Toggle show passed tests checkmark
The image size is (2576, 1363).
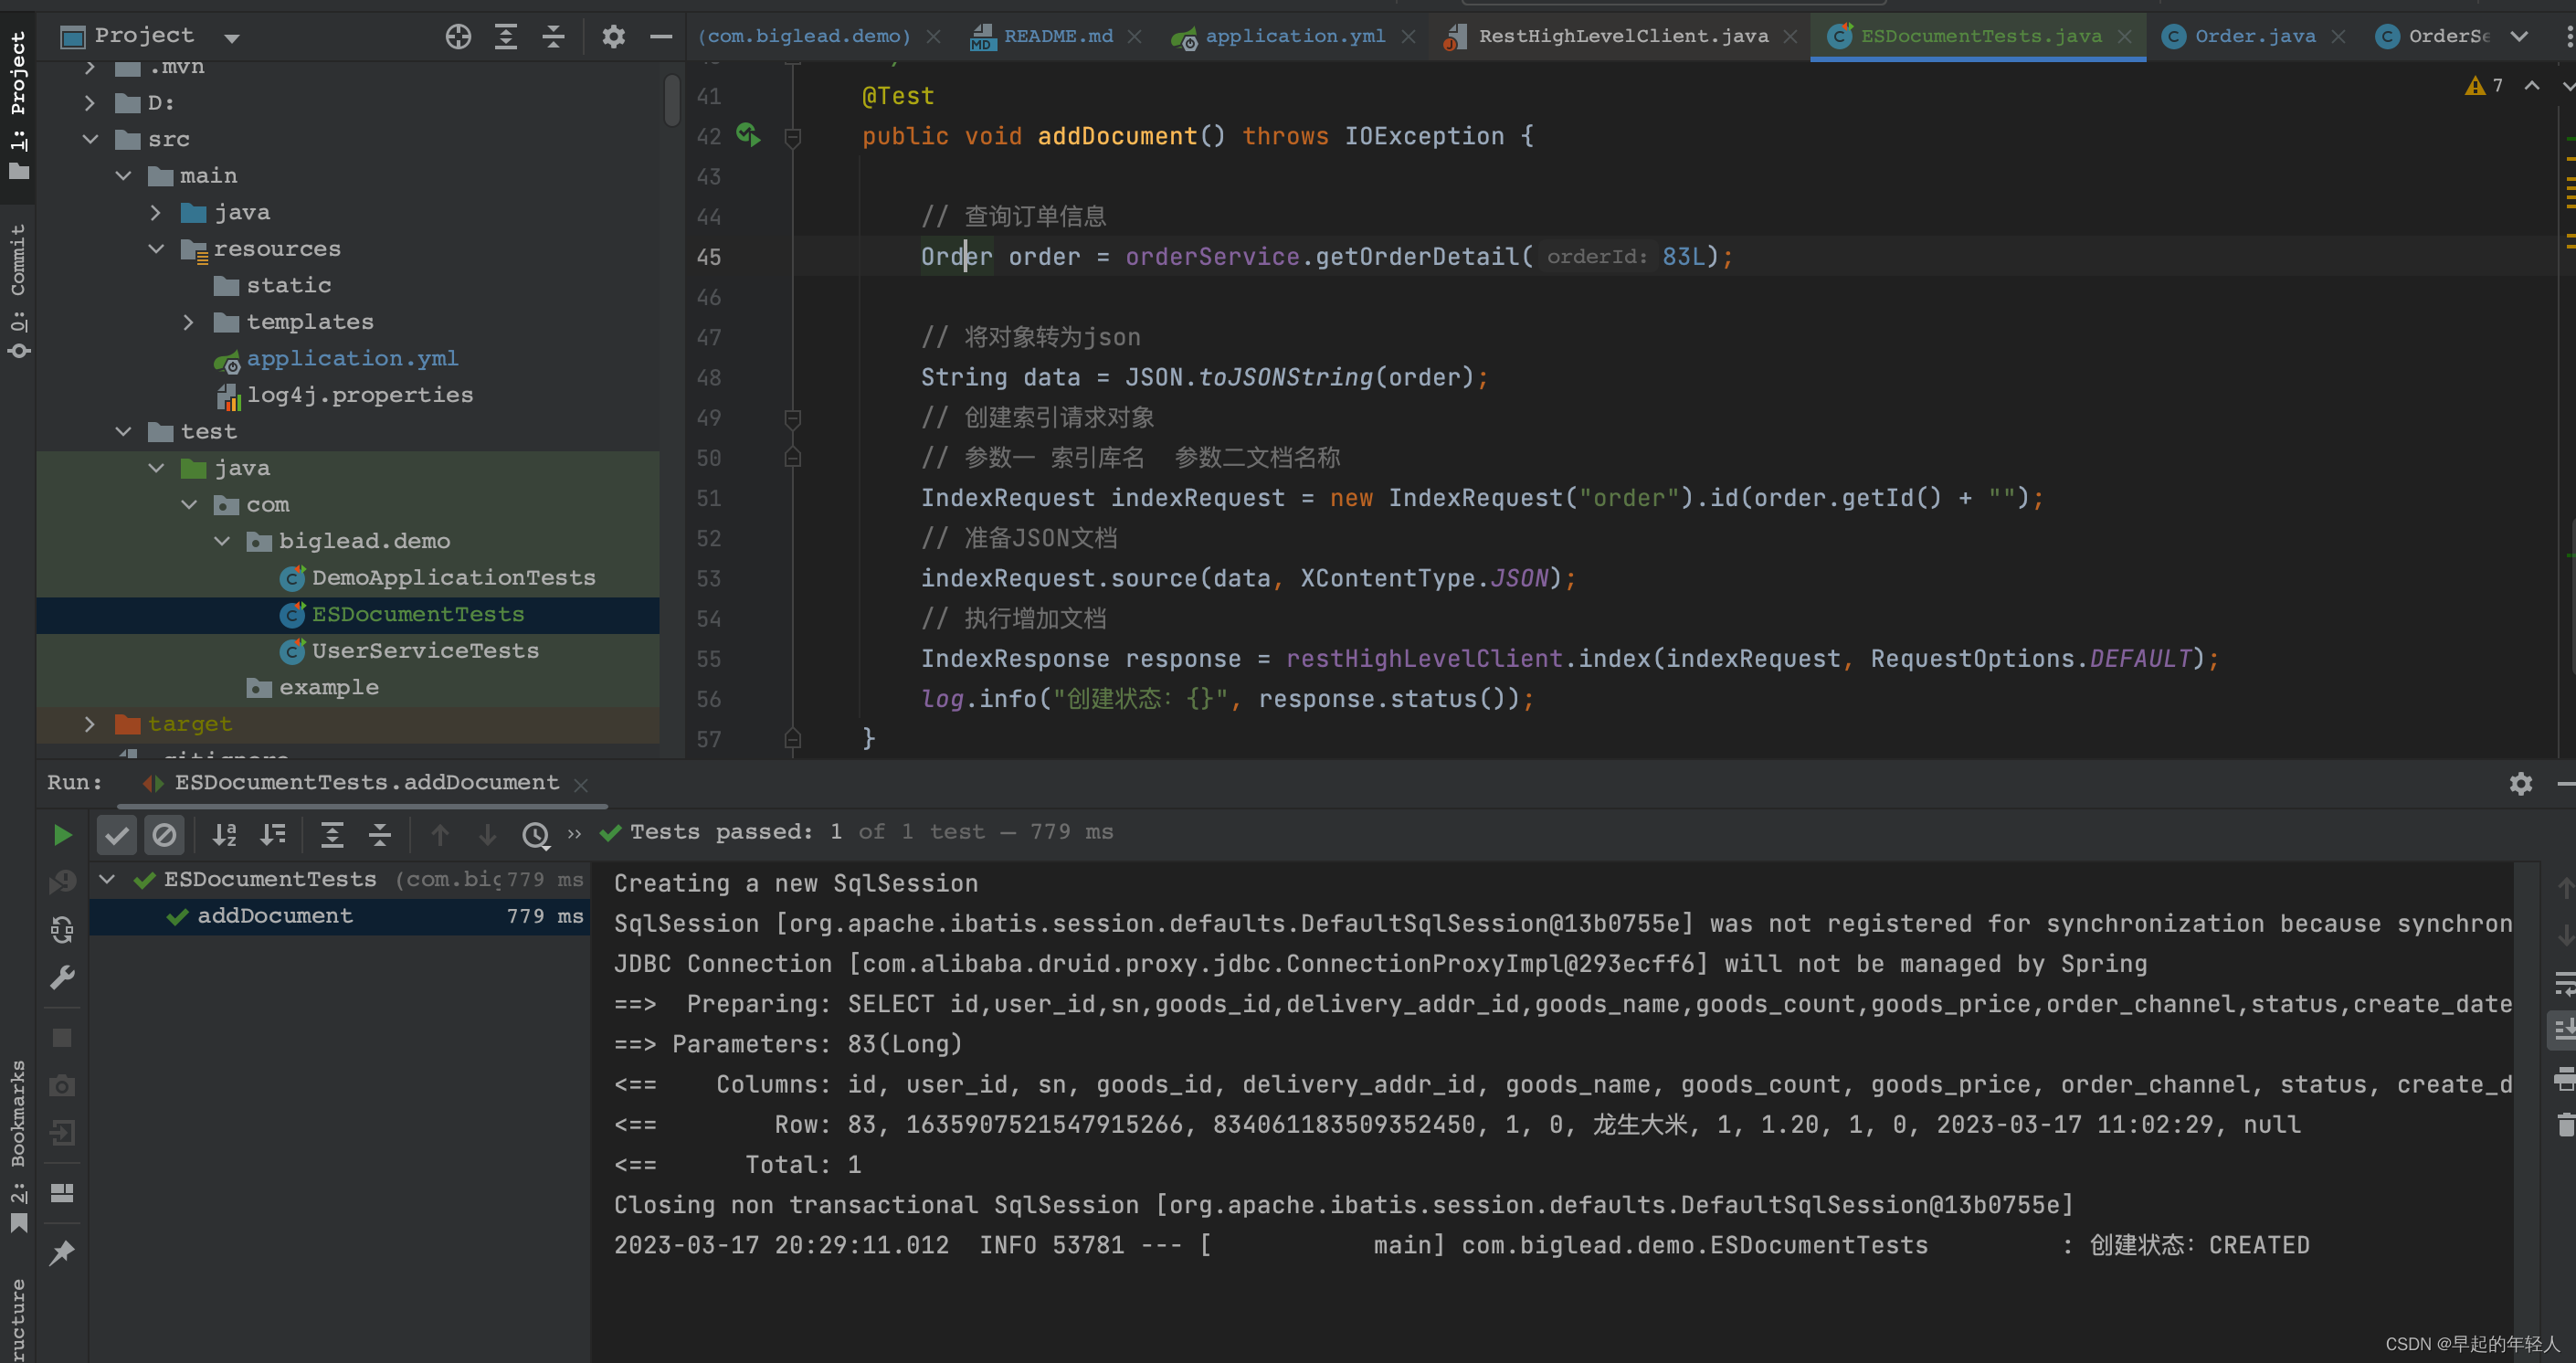click(117, 834)
